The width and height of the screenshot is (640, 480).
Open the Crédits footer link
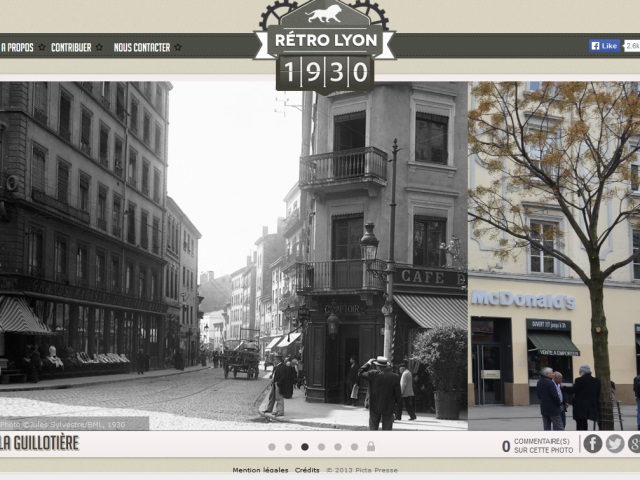pyautogui.click(x=307, y=470)
